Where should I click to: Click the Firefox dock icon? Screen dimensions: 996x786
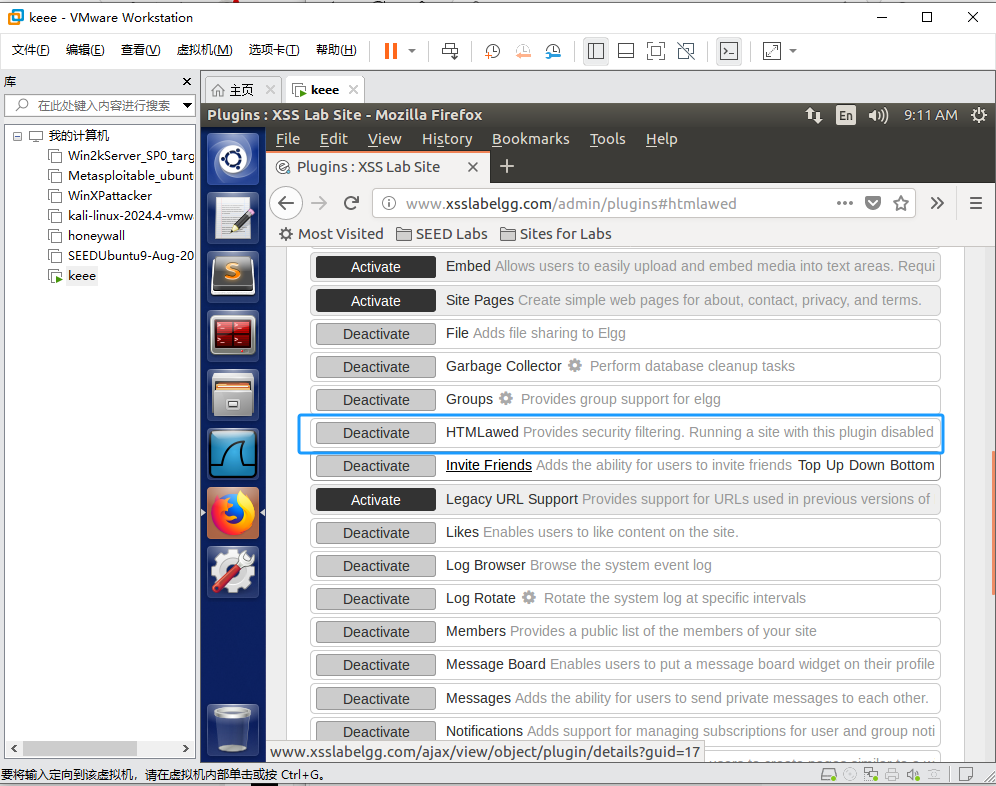tap(233, 513)
